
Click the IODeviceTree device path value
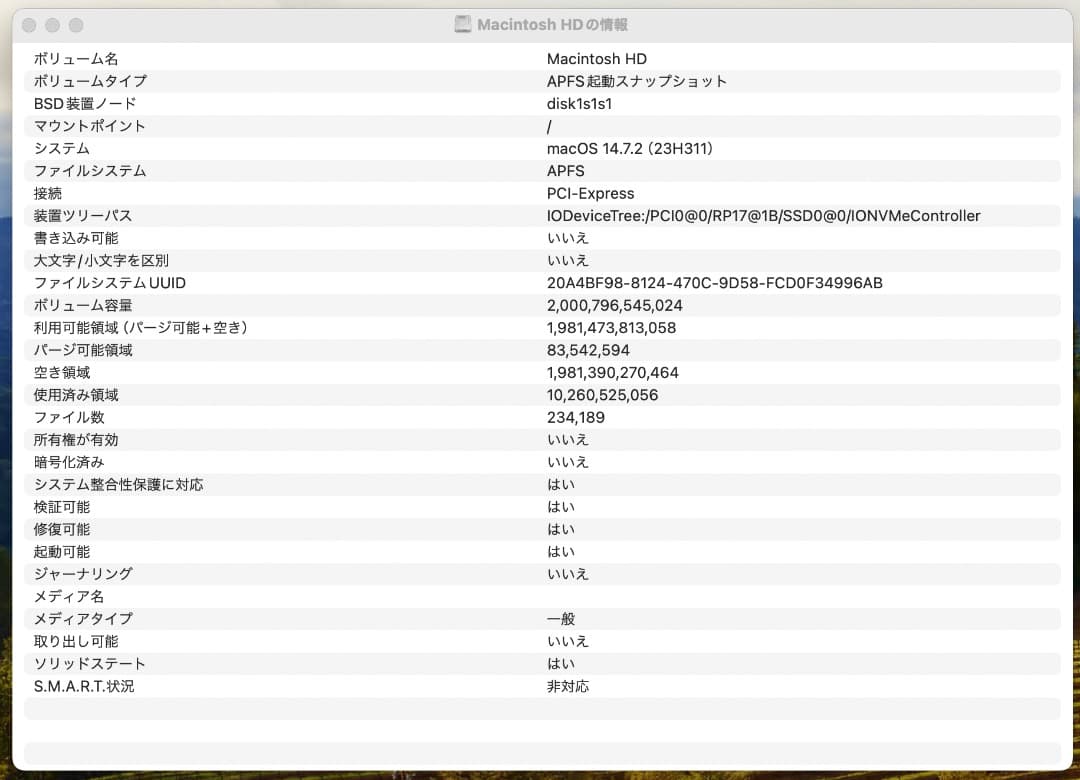pos(762,215)
